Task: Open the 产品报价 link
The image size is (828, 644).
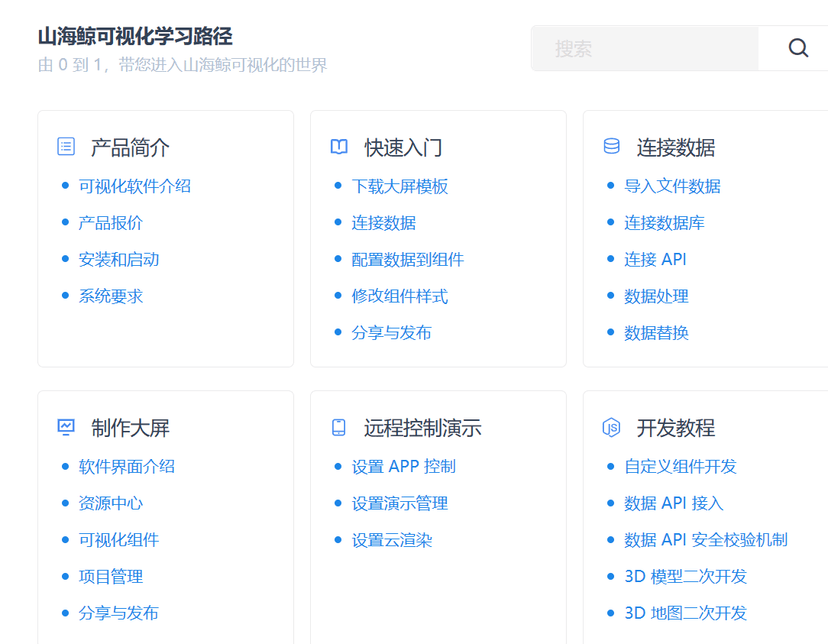Action: coord(111,223)
